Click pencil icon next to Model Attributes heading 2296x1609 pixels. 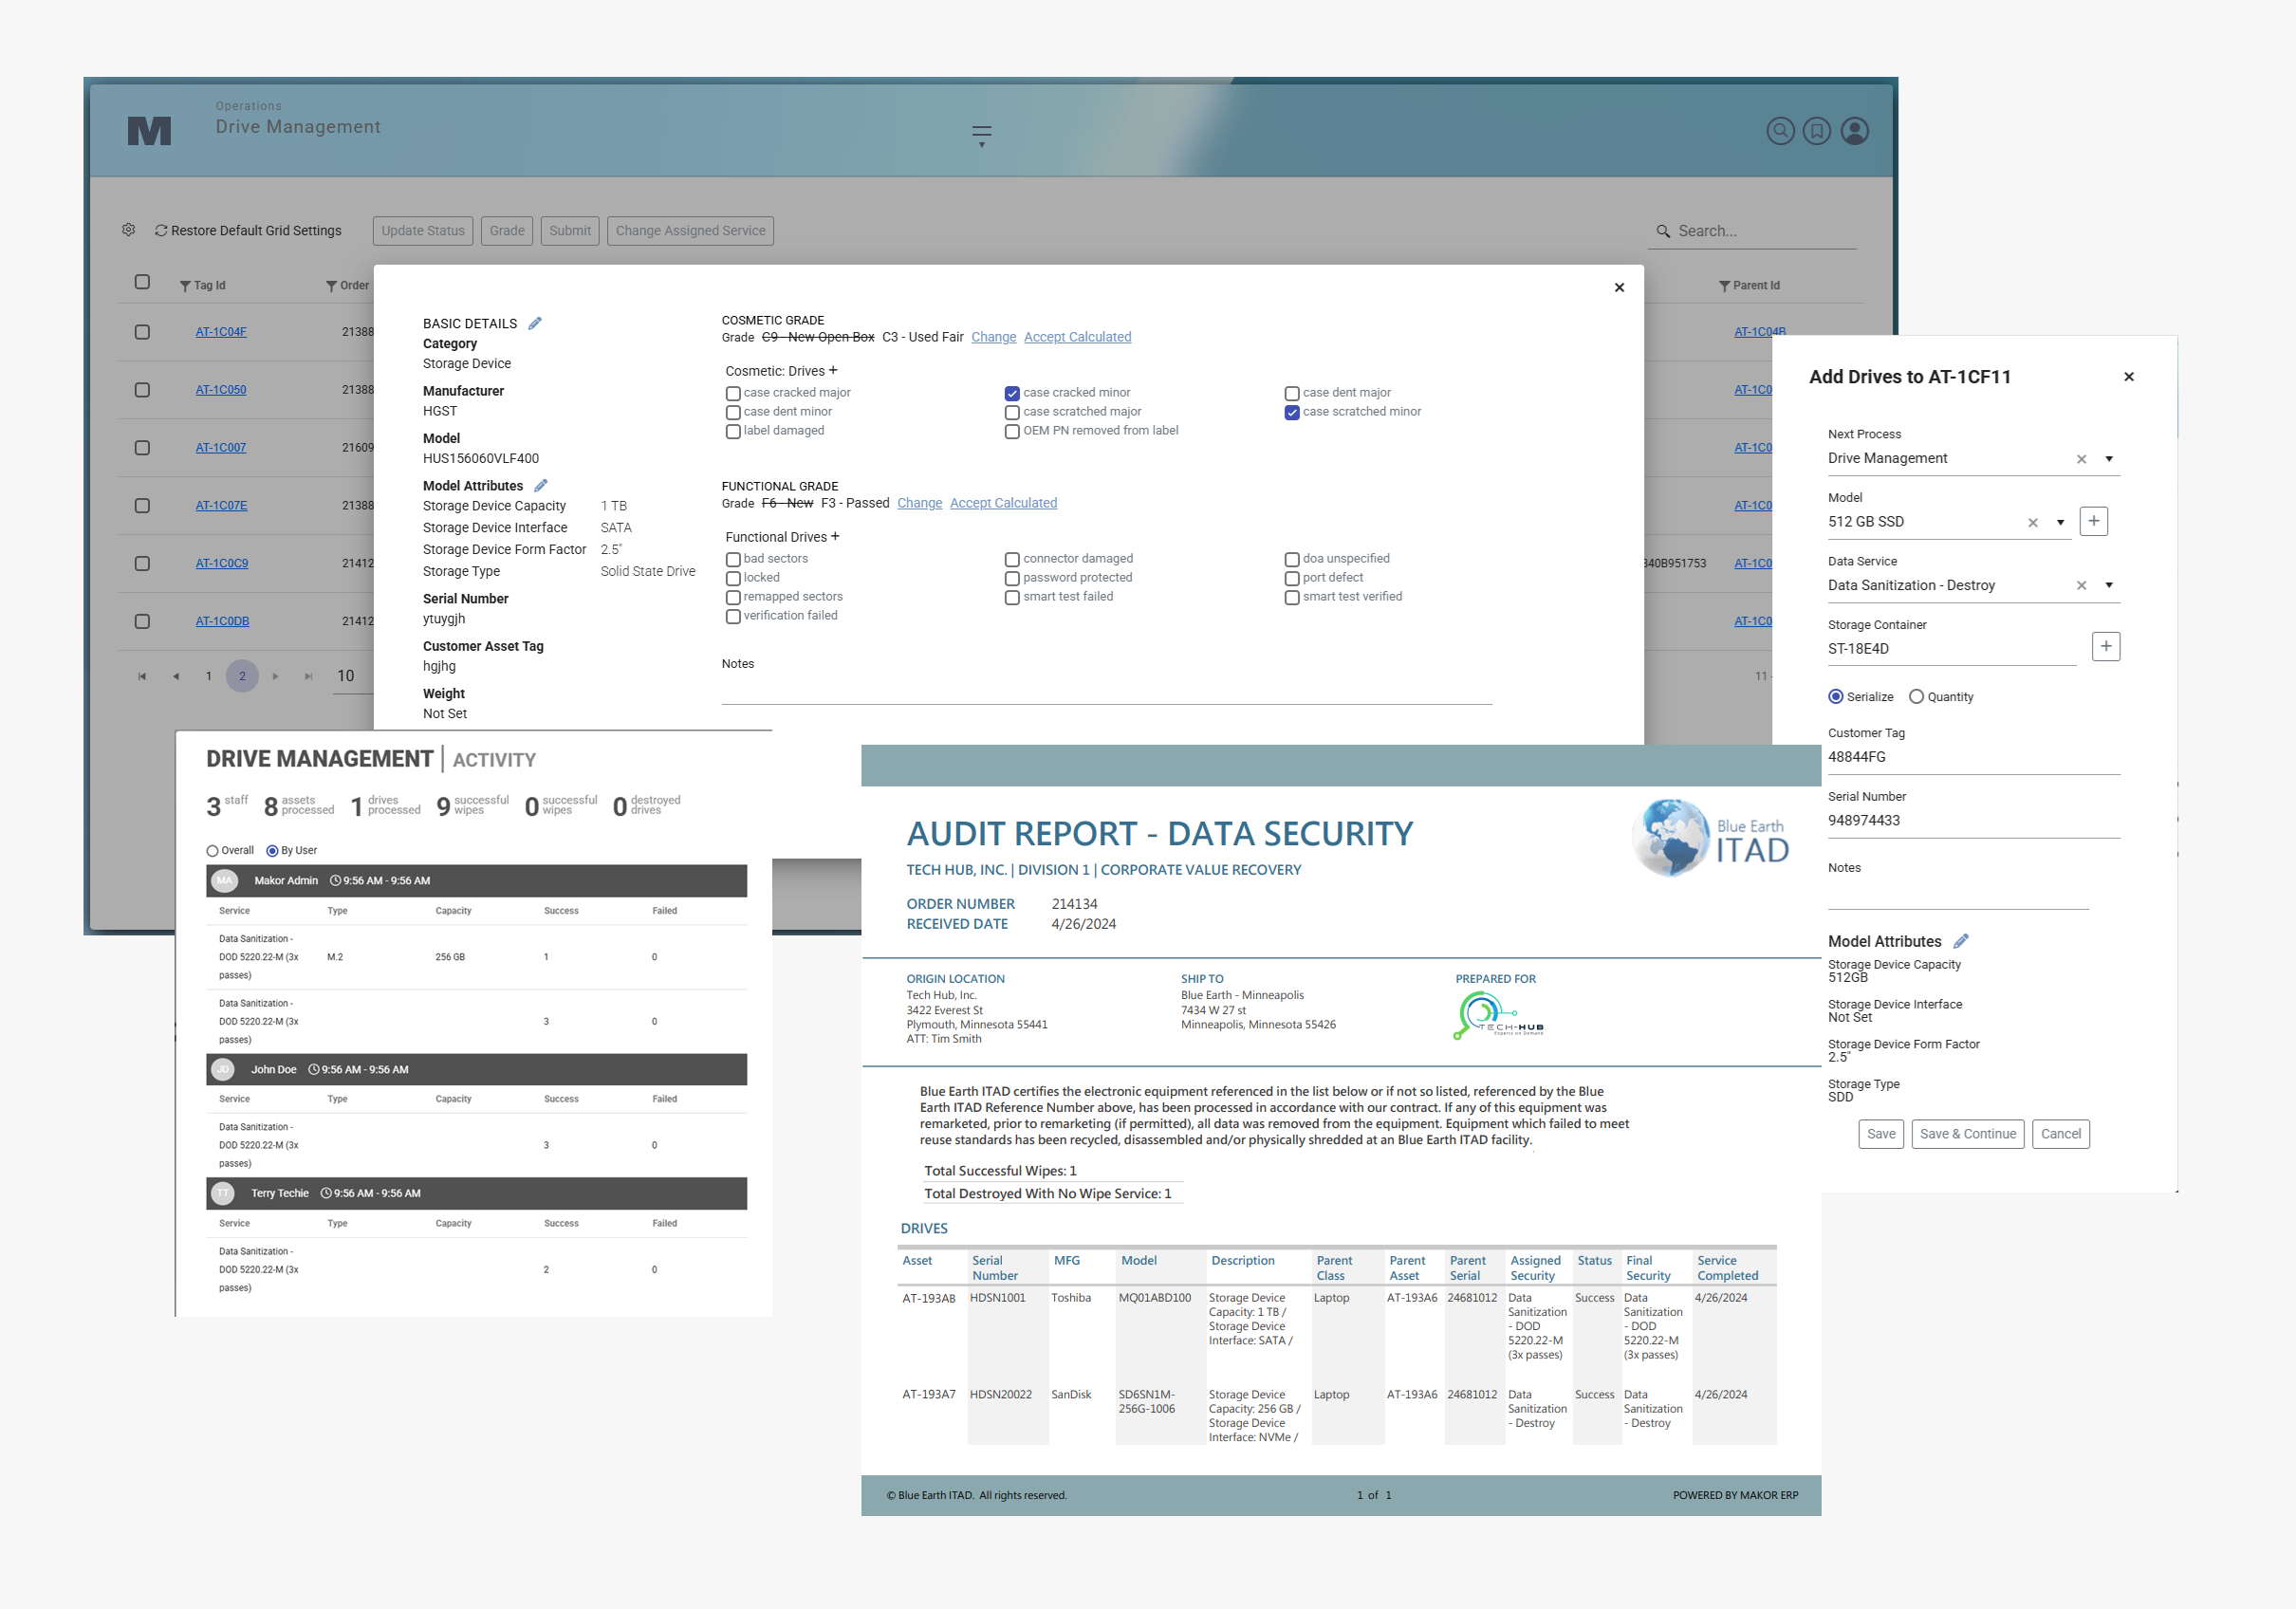point(541,486)
